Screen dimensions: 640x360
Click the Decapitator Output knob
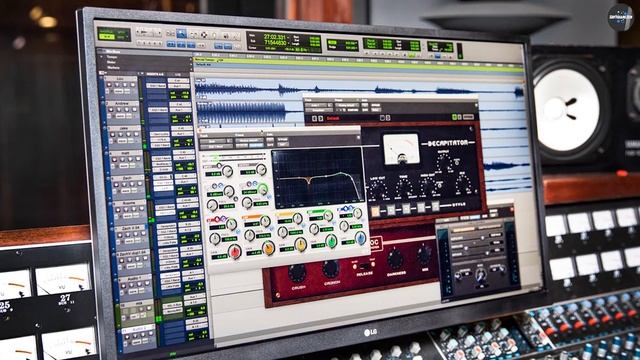pyautogui.click(x=445, y=162)
